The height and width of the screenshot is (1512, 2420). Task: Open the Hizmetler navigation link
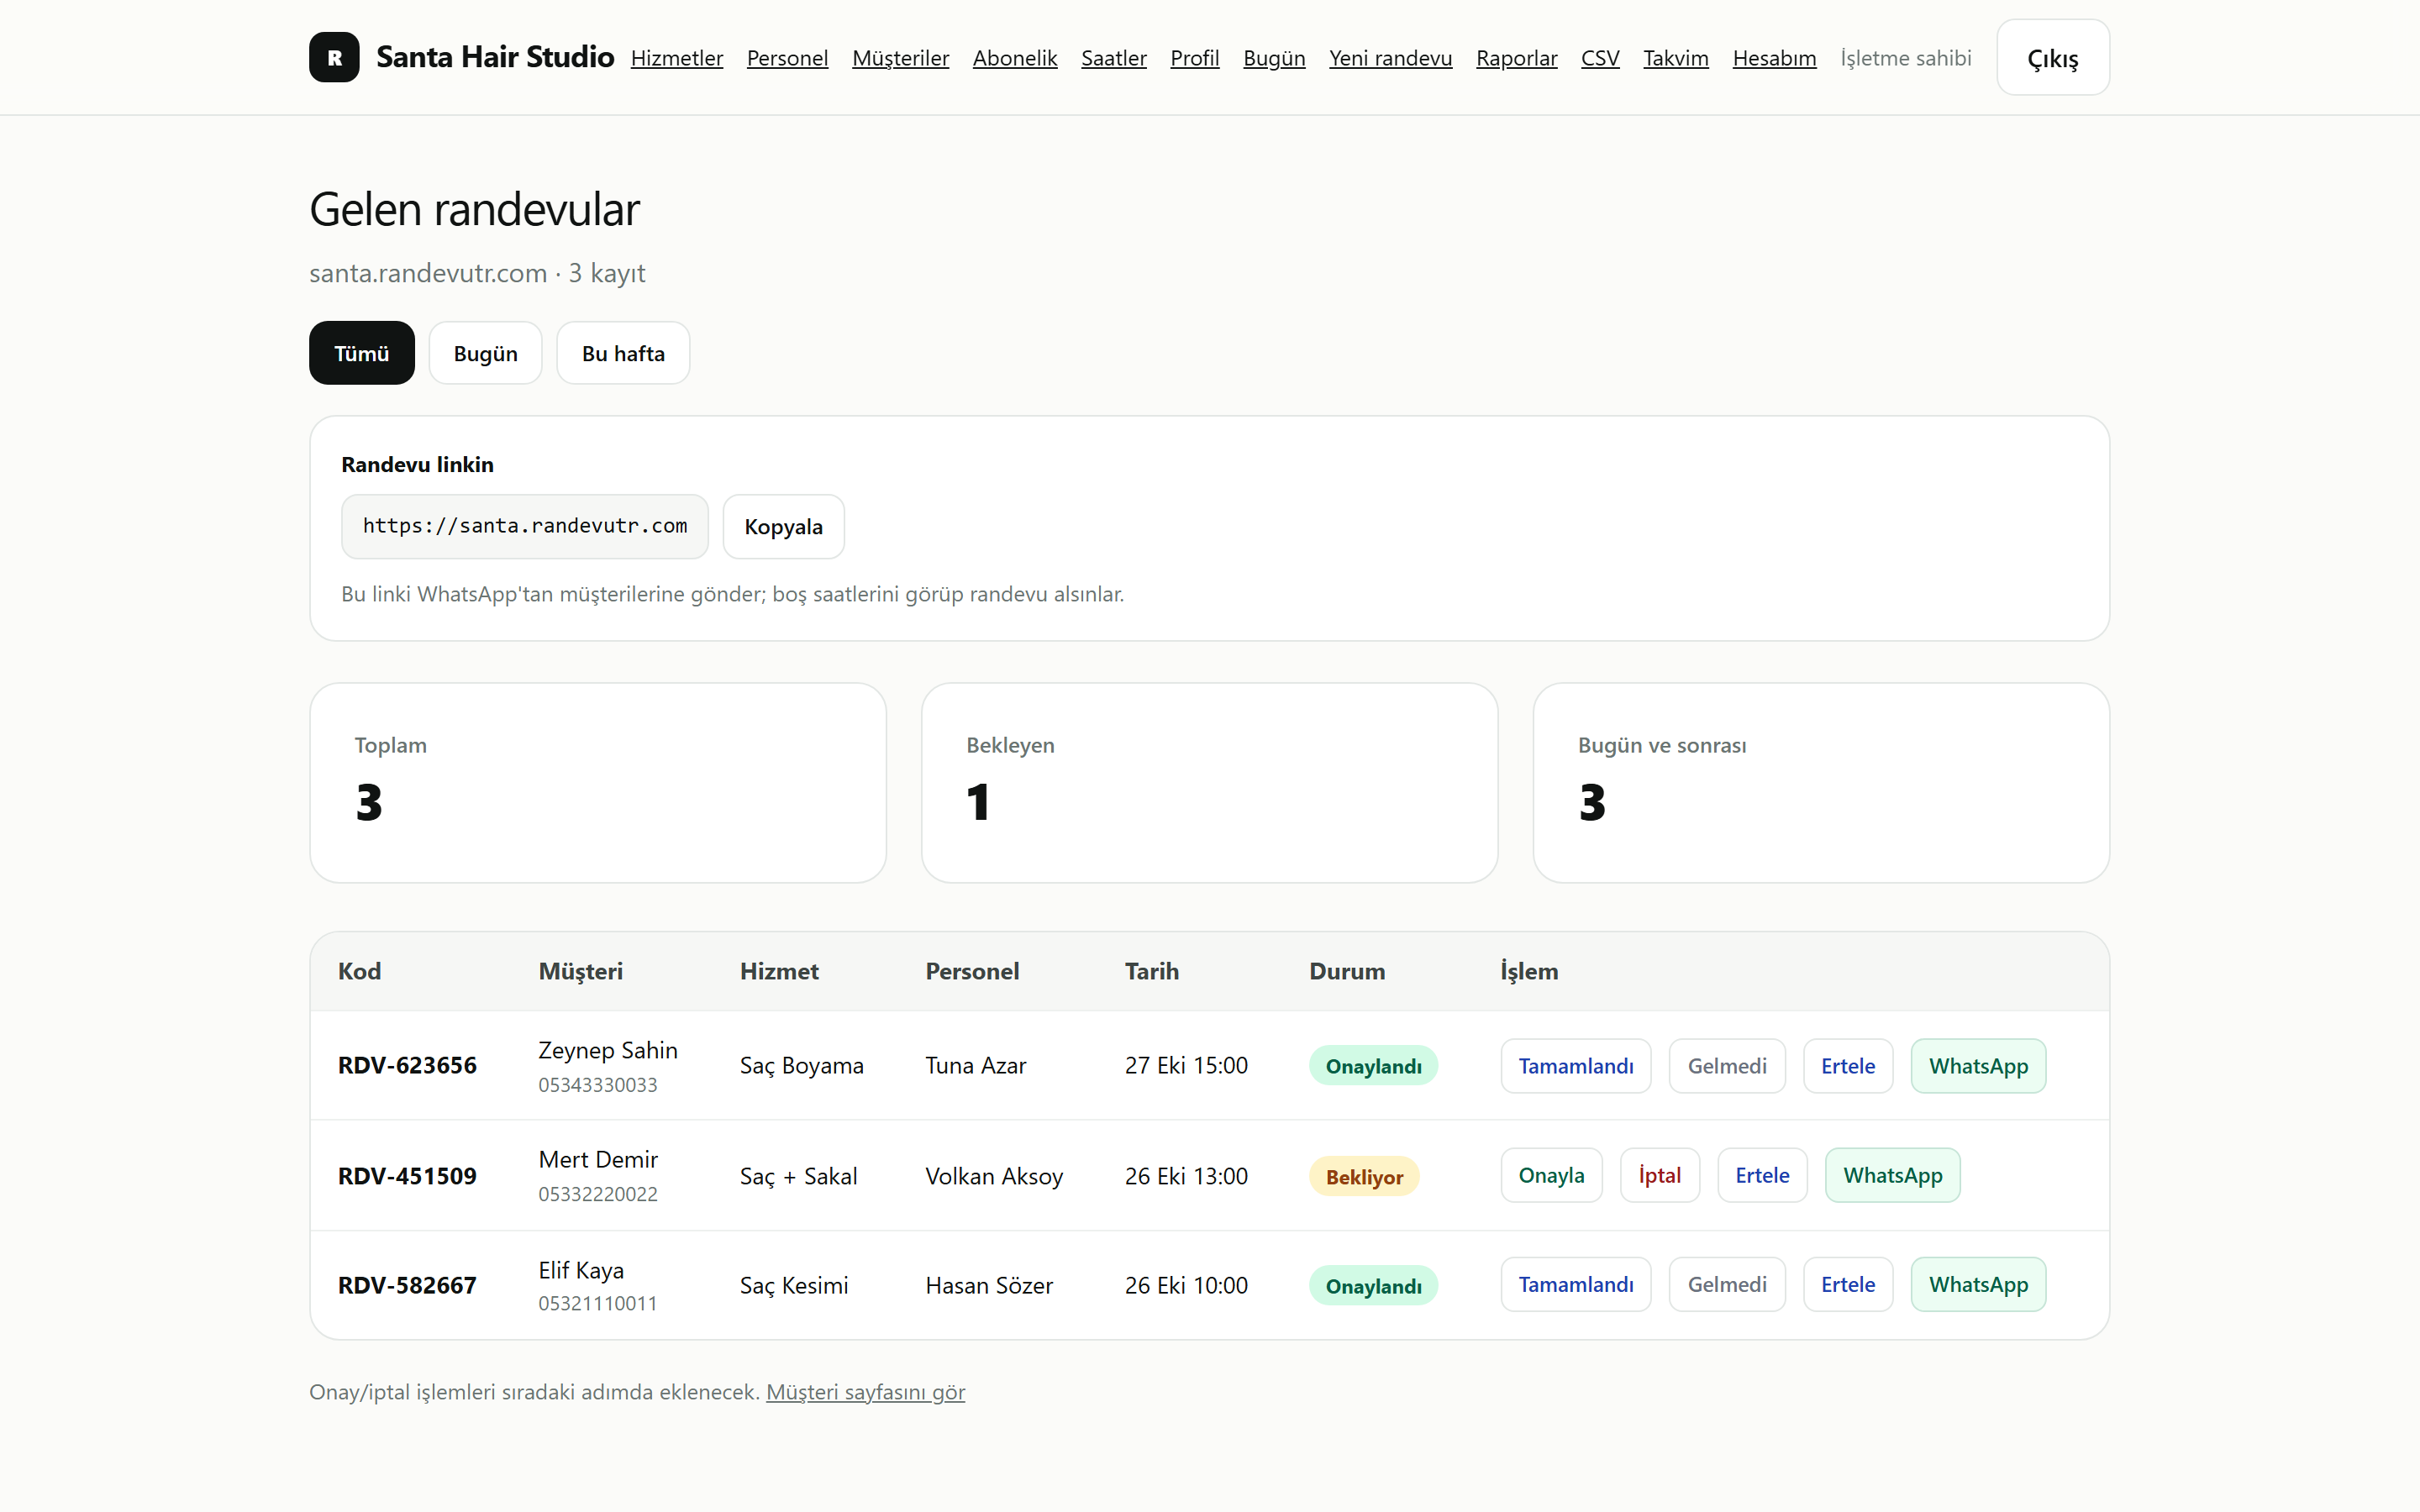[x=677, y=58]
